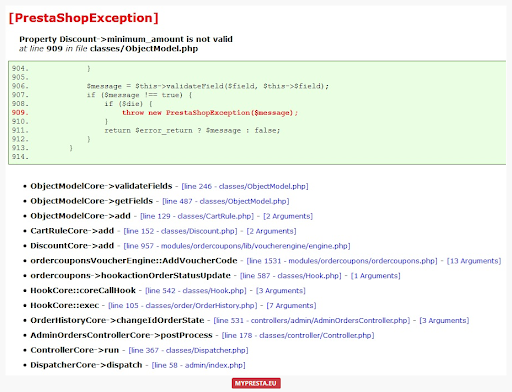This screenshot has width=512, height=392.
Task: Click the ordercoupons->hookactionOrderStatusUpdate entry
Action: pyautogui.click(x=130, y=275)
